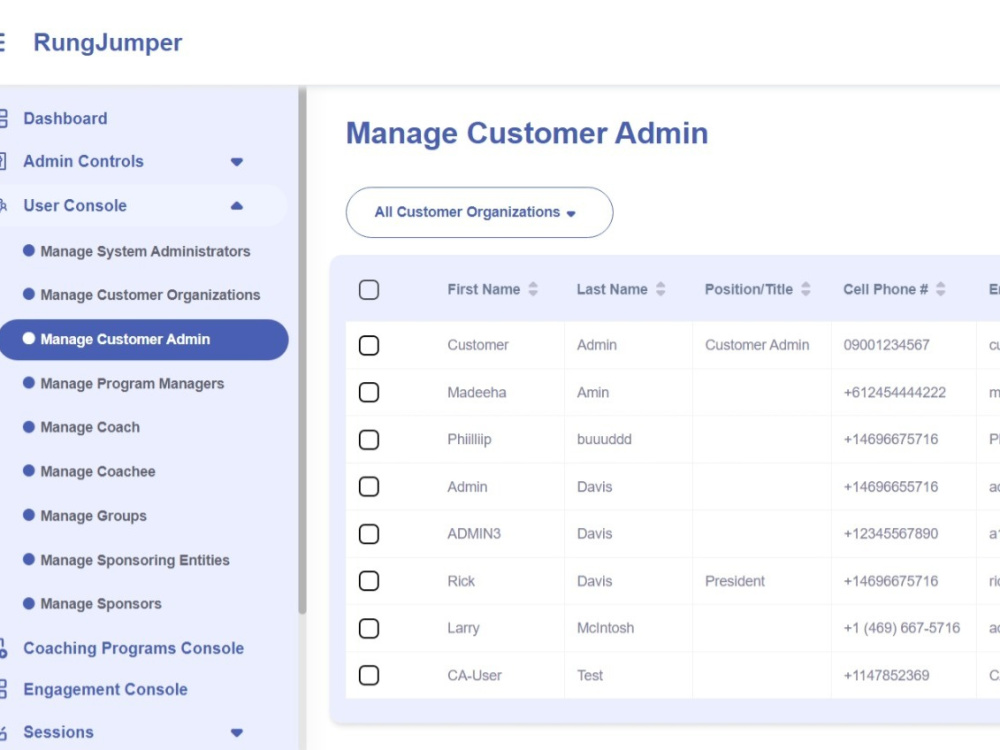Click the Madeeha first name cell

click(476, 392)
